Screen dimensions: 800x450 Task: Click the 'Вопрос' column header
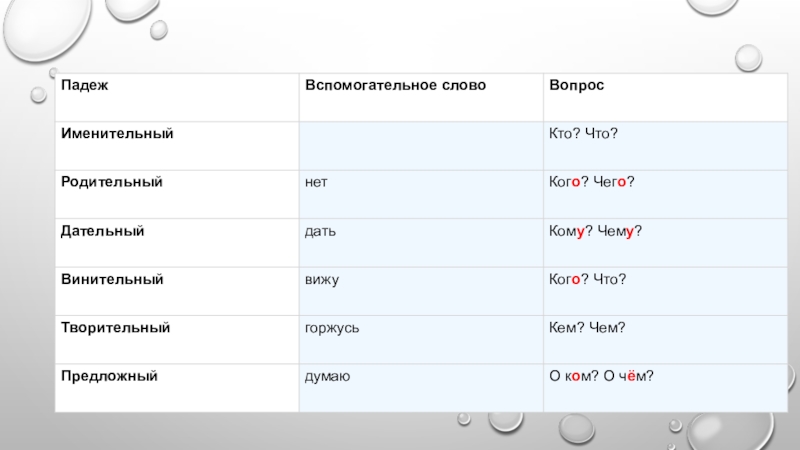[576, 85]
